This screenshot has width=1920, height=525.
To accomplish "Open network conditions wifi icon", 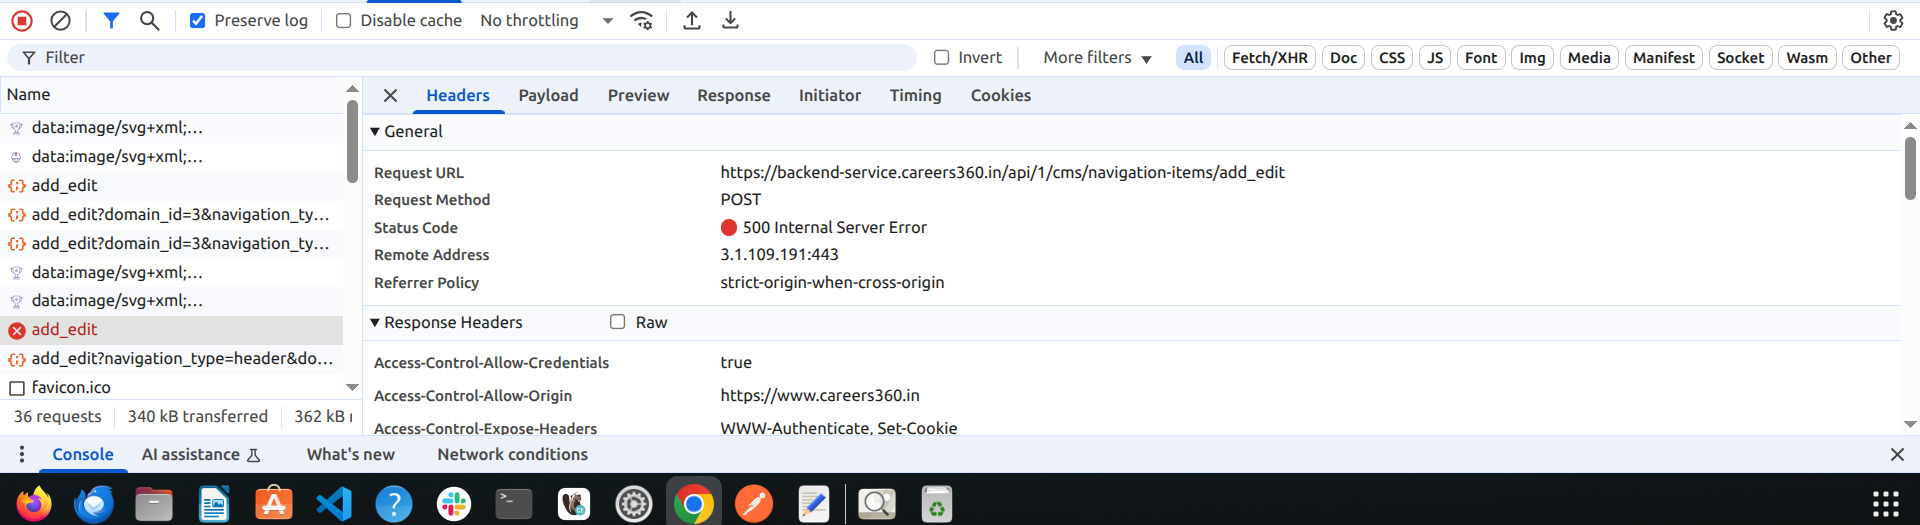I will click(x=642, y=20).
